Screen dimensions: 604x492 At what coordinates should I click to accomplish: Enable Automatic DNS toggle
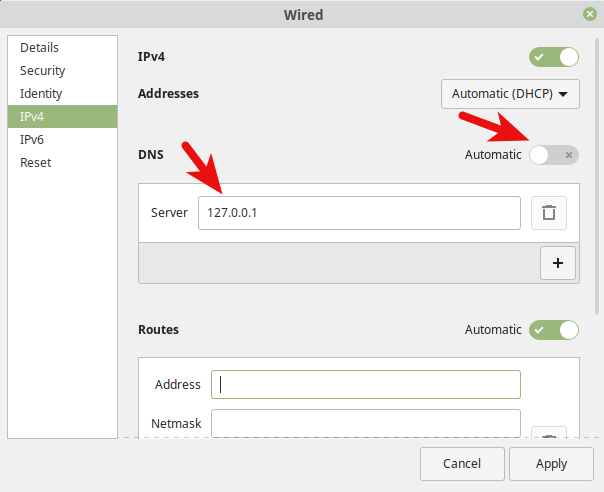point(554,155)
